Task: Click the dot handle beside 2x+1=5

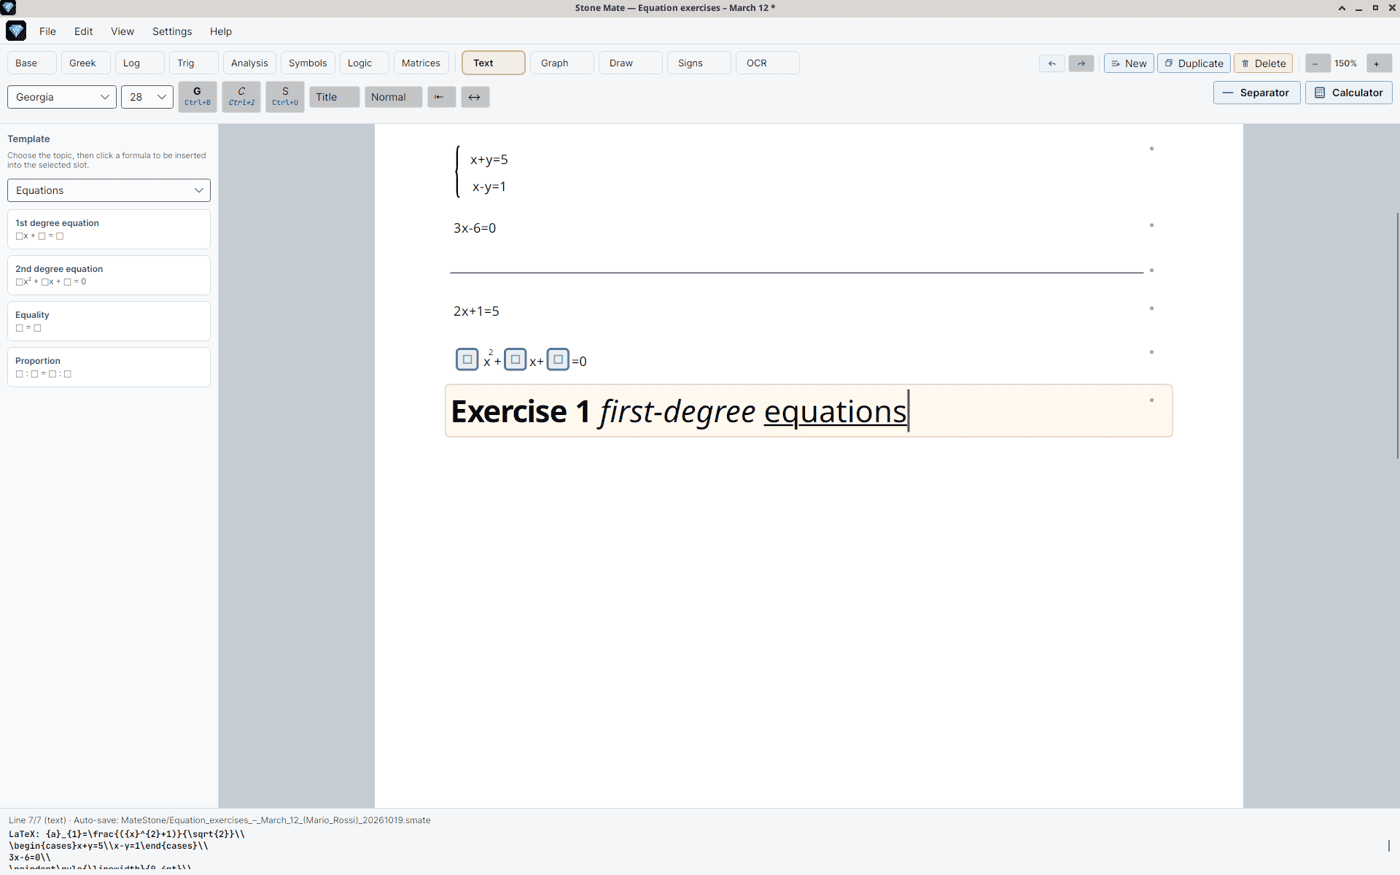Action: point(1152,308)
